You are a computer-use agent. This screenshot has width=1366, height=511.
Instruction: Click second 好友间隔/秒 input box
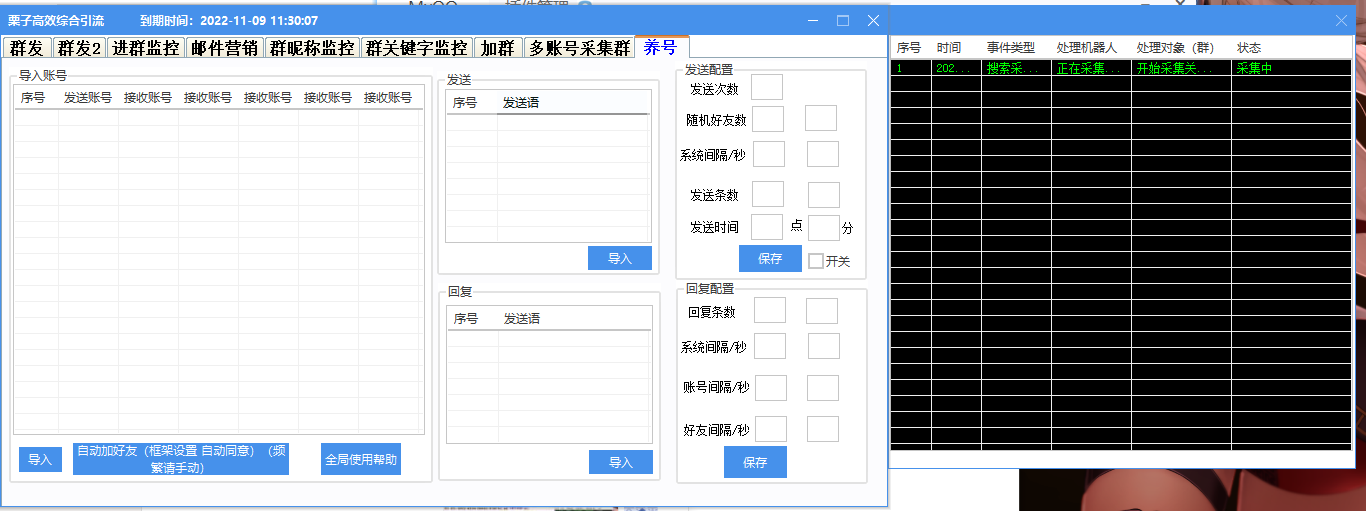click(x=823, y=429)
